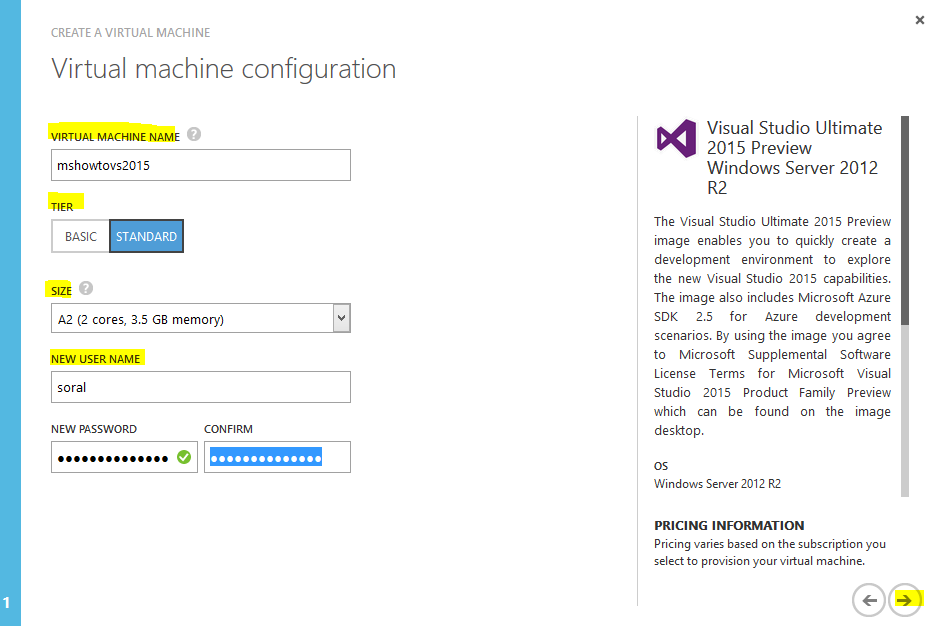This screenshot has width=938, height=626.
Task: Select the STANDARD tier option
Action: [146, 237]
